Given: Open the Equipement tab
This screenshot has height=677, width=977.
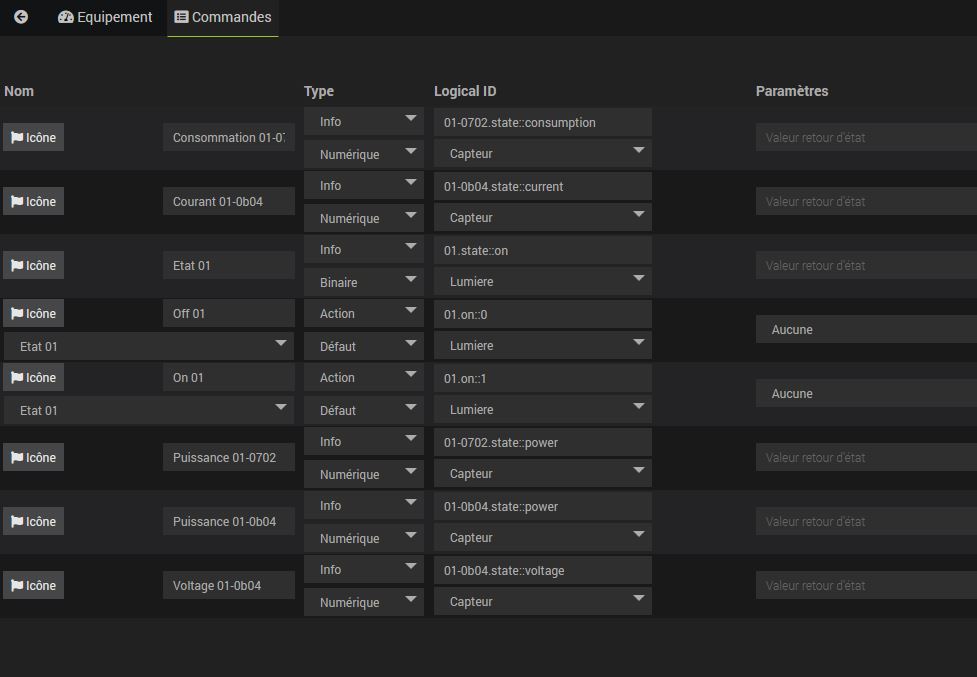Looking at the screenshot, I should [x=105, y=17].
